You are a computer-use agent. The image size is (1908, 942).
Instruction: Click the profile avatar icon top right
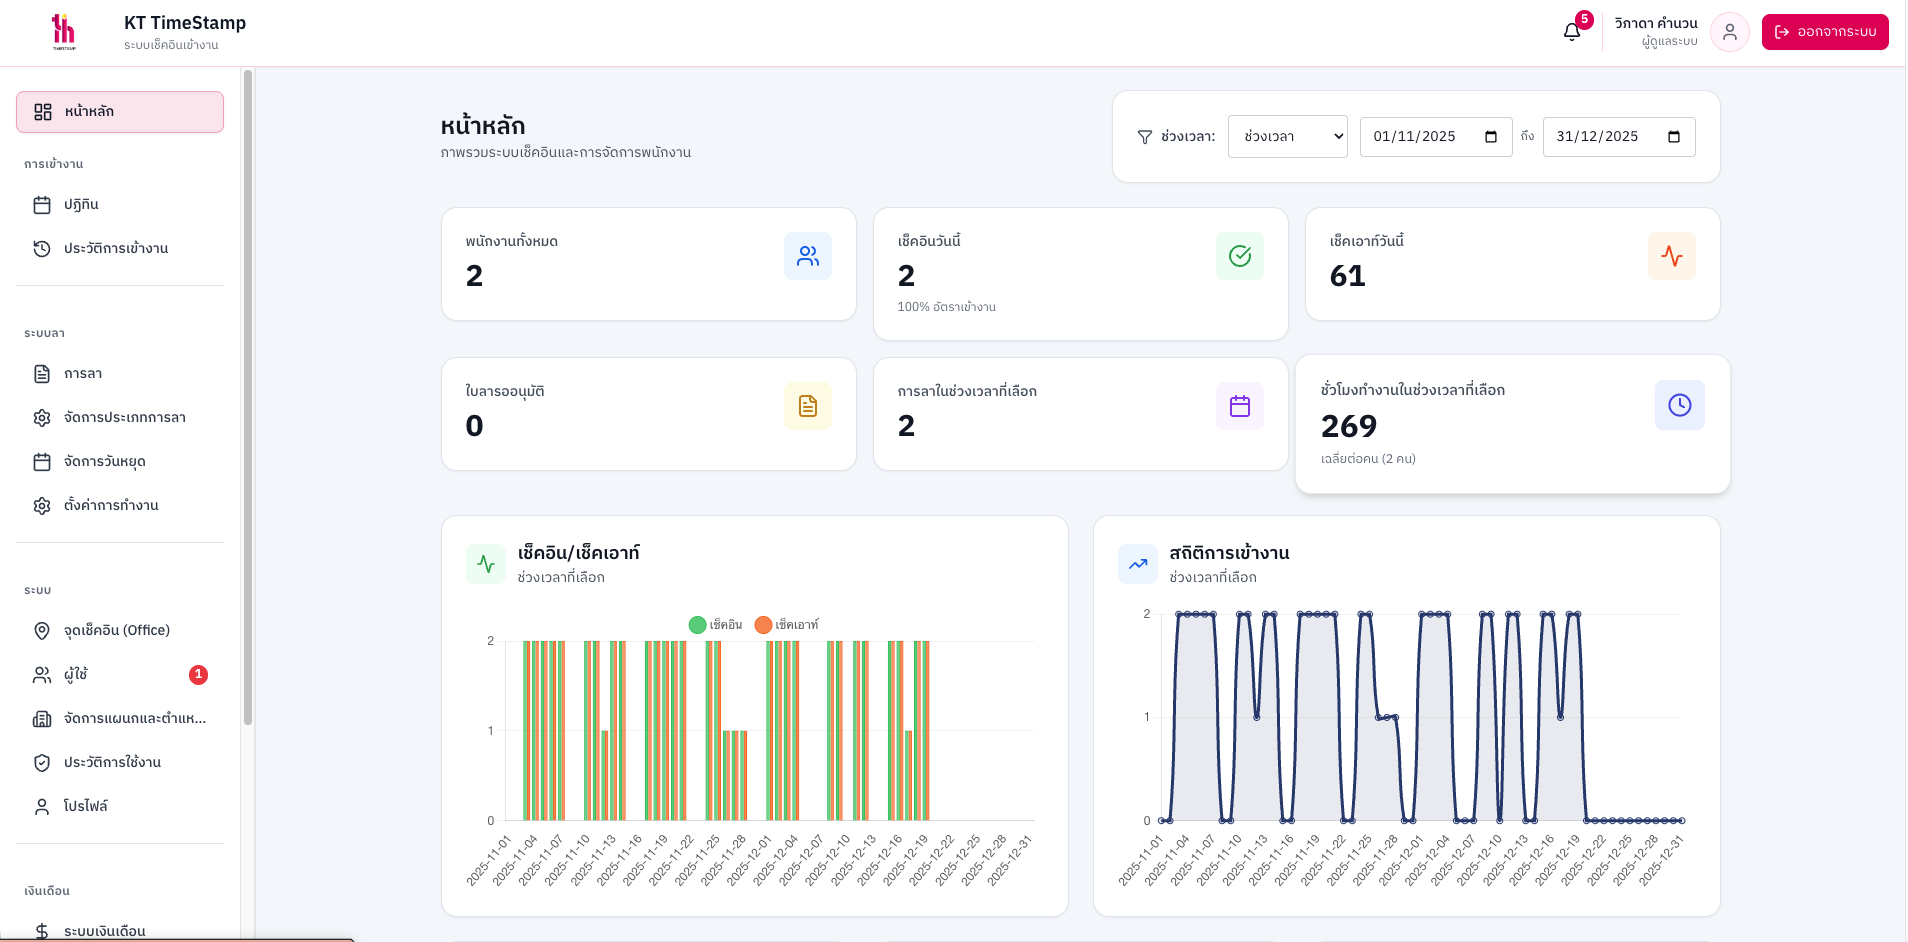click(1729, 31)
